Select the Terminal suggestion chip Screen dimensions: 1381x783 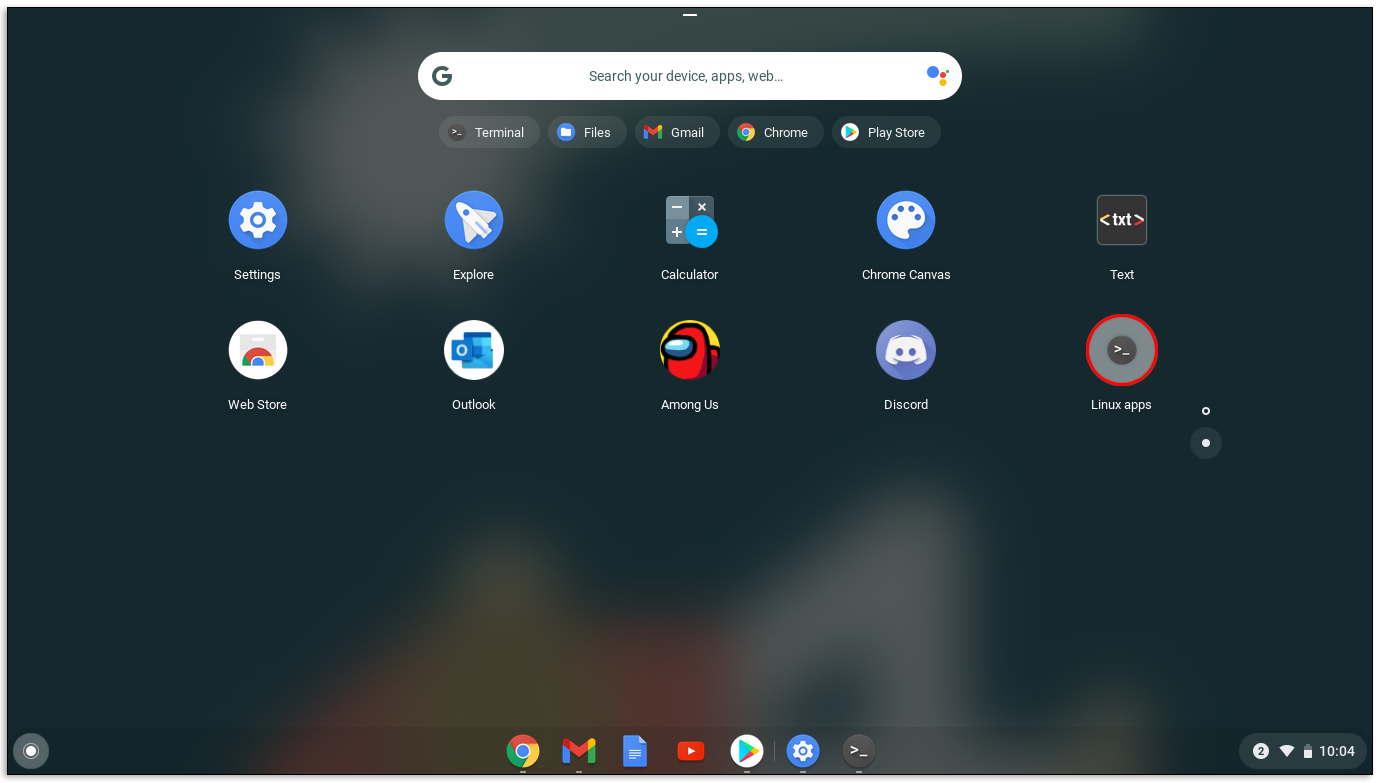pyautogui.click(x=489, y=132)
